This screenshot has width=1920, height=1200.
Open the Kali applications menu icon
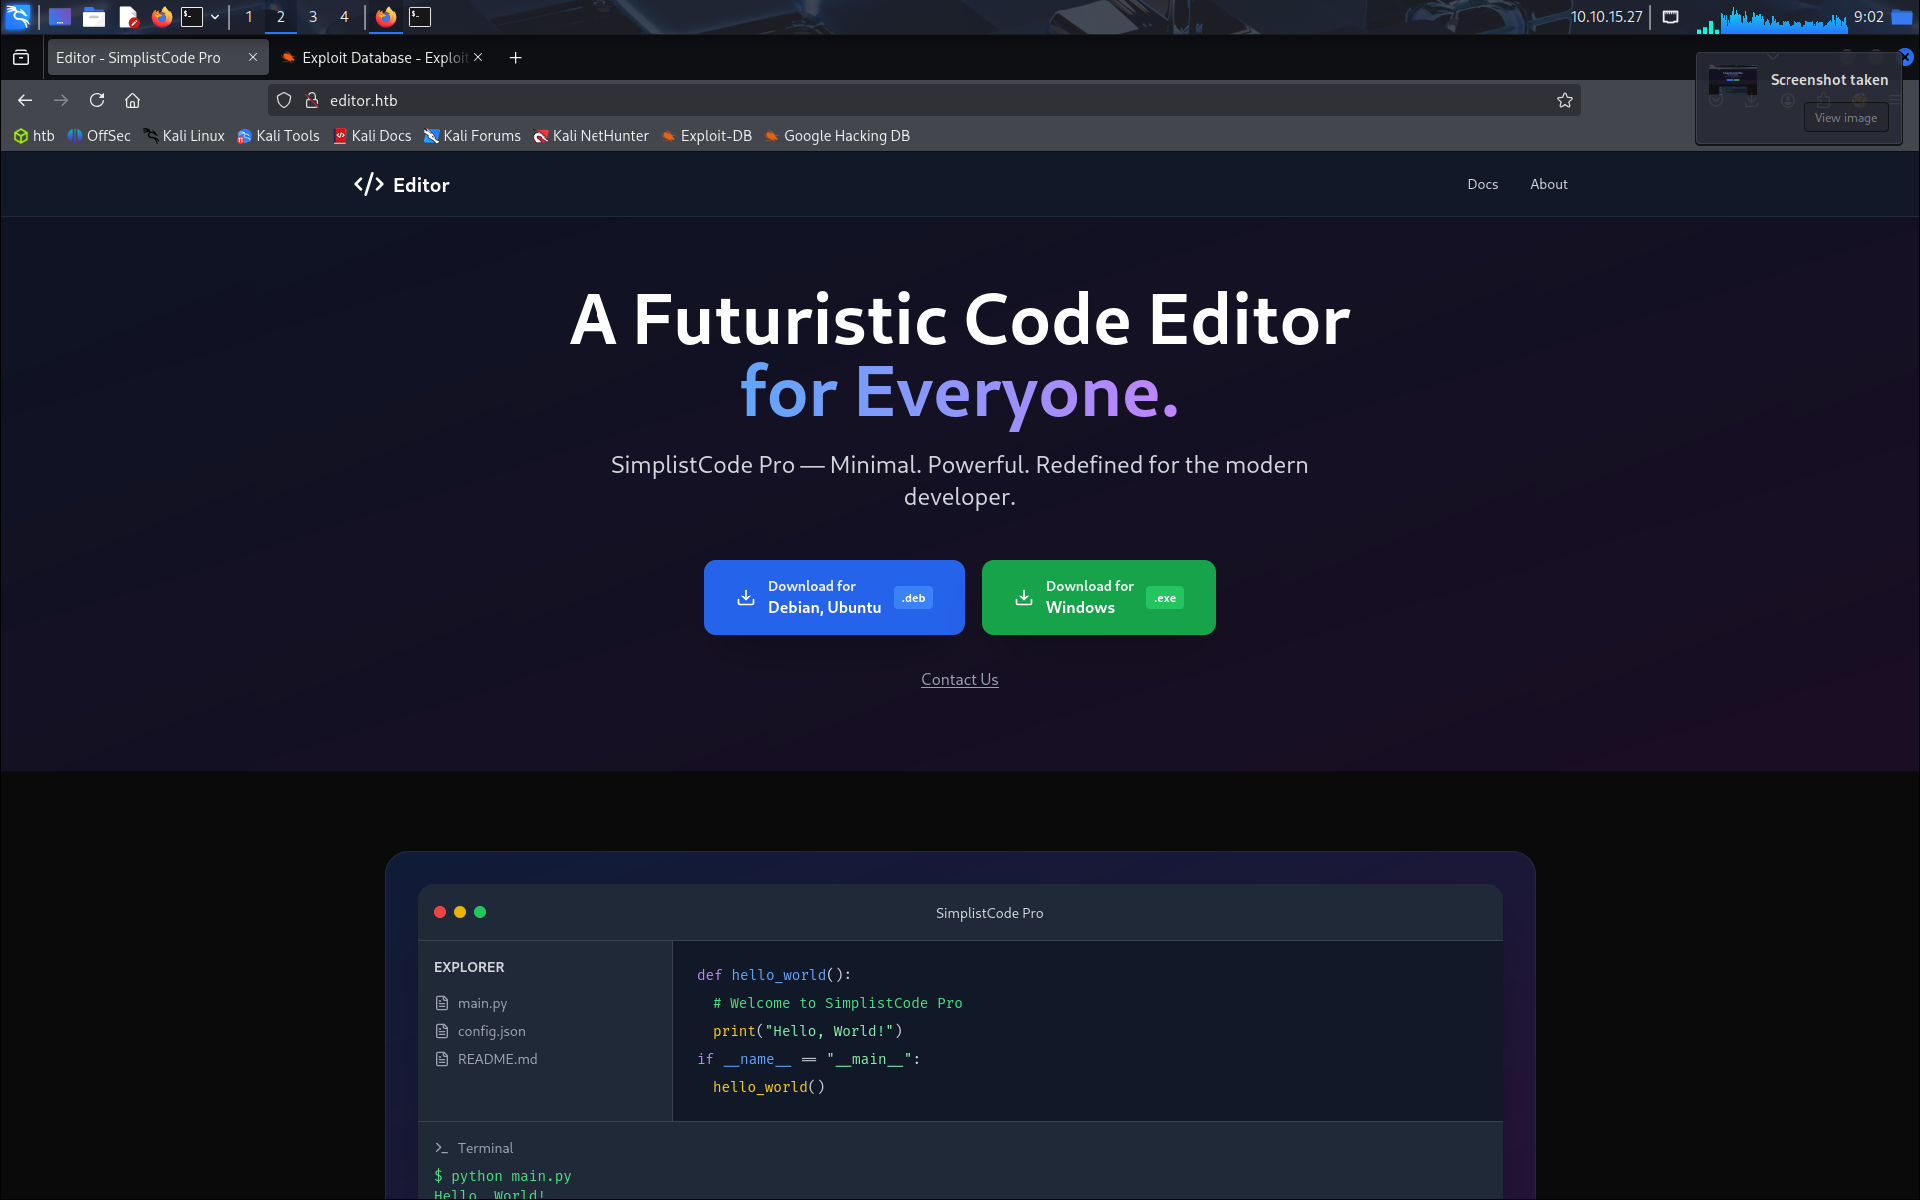[18, 17]
